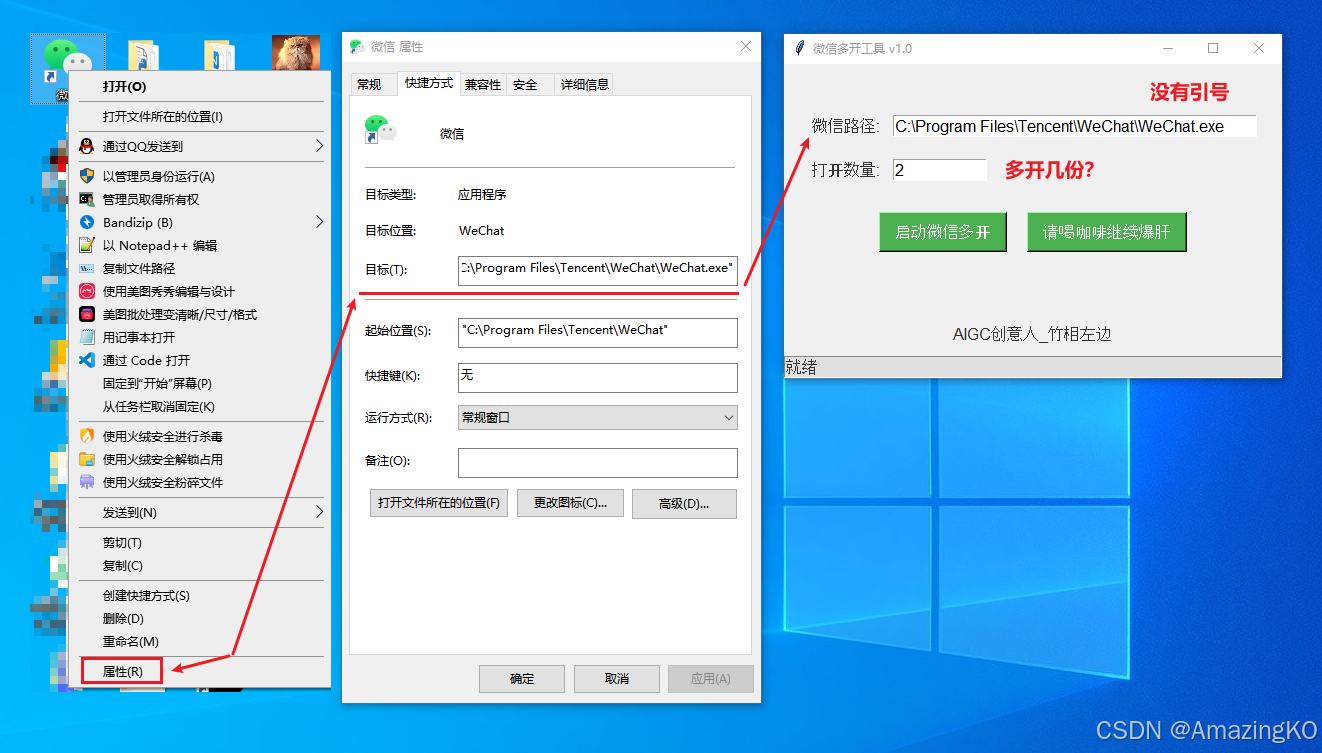Click the WeChat target location value

coord(482,230)
